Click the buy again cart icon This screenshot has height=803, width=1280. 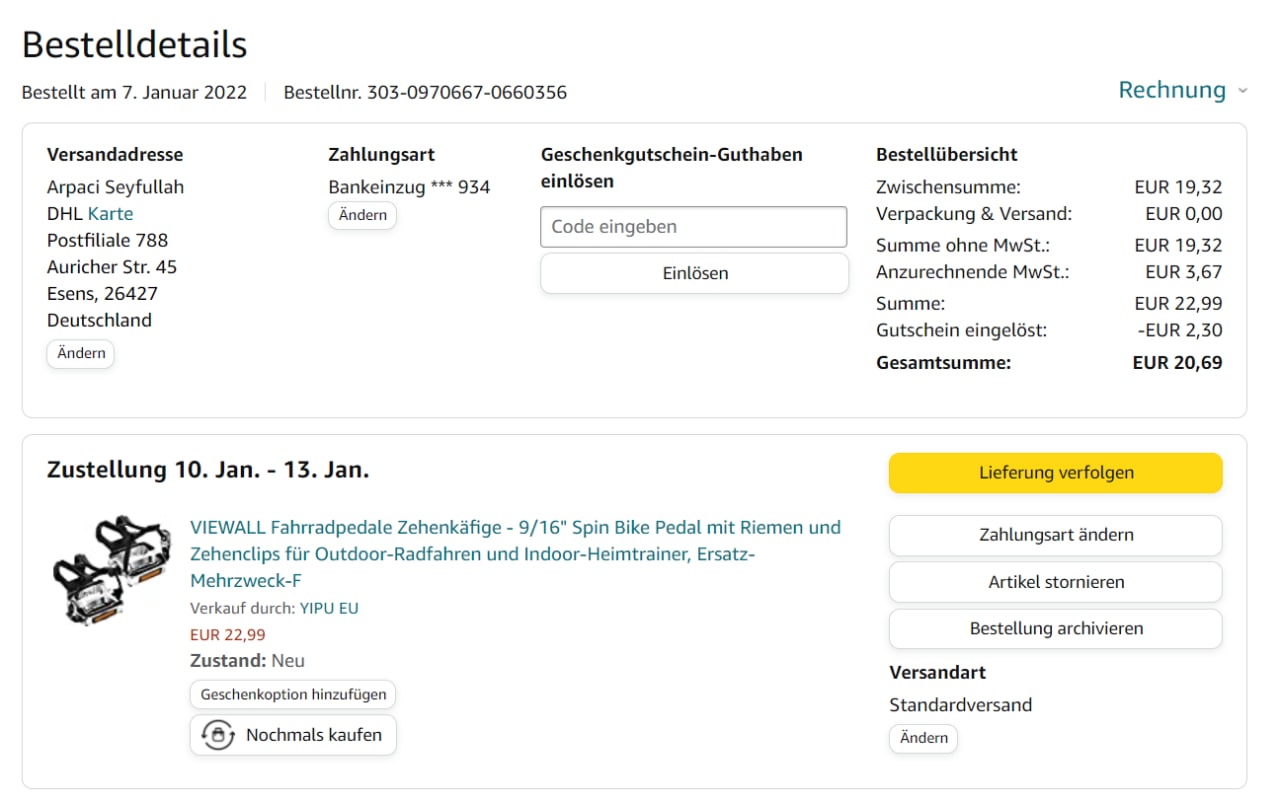pyautogui.click(x=218, y=735)
